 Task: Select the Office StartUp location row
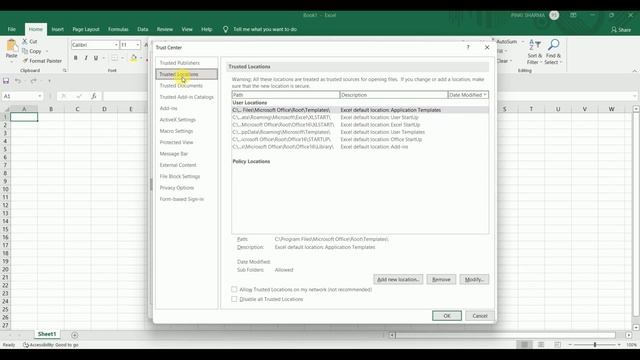[360, 140]
